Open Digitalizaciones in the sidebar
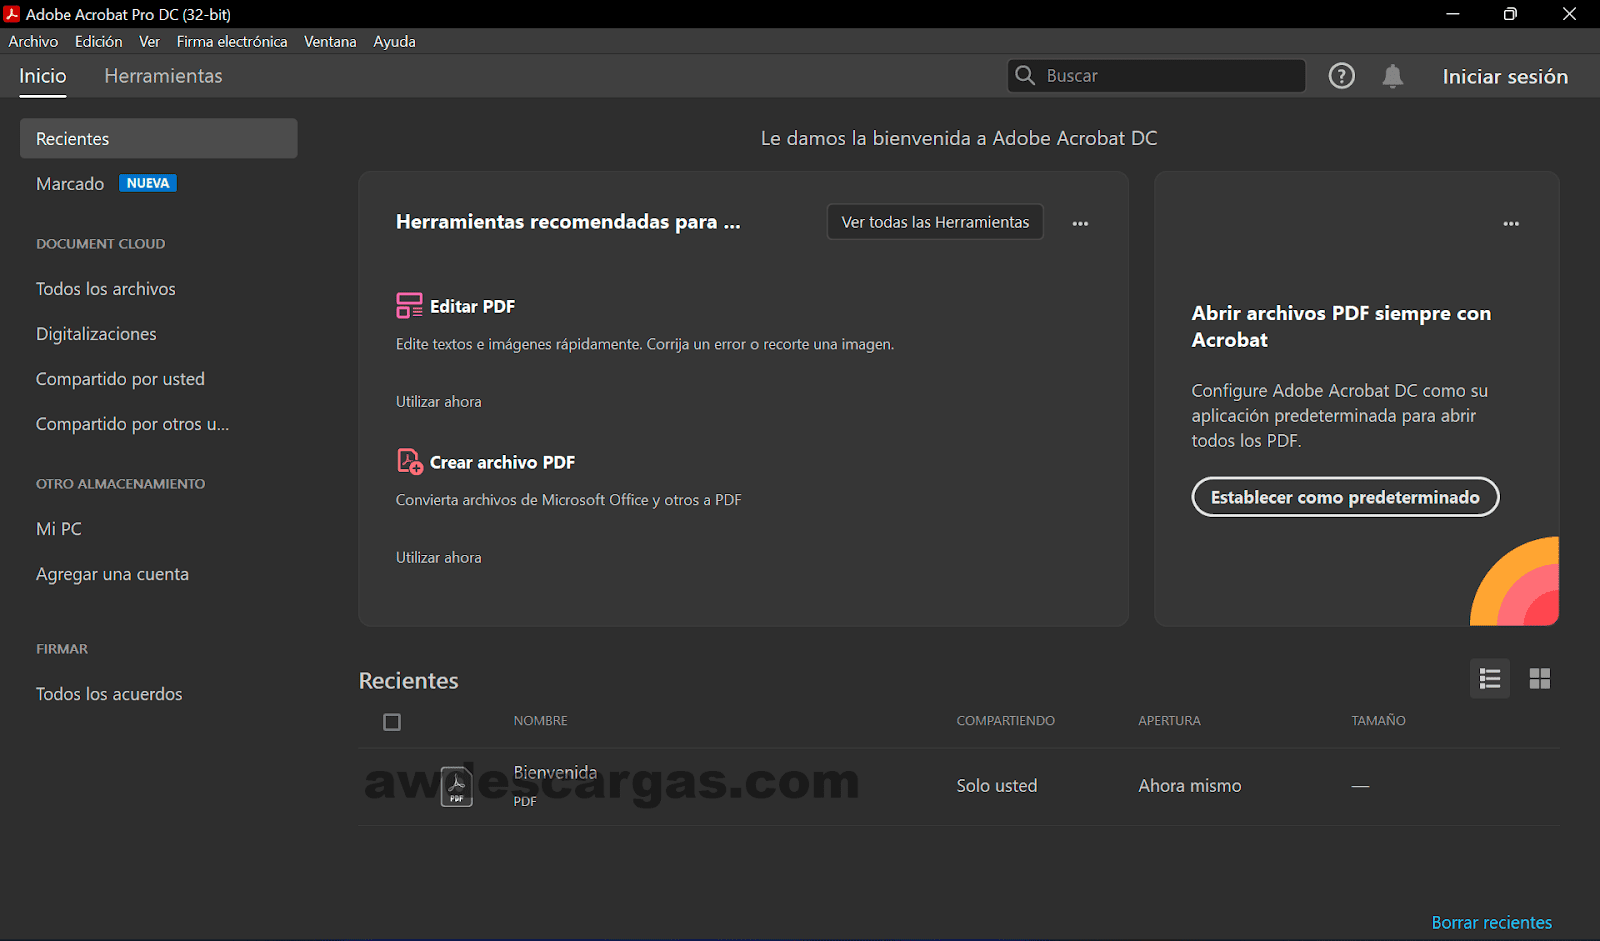 coord(96,334)
